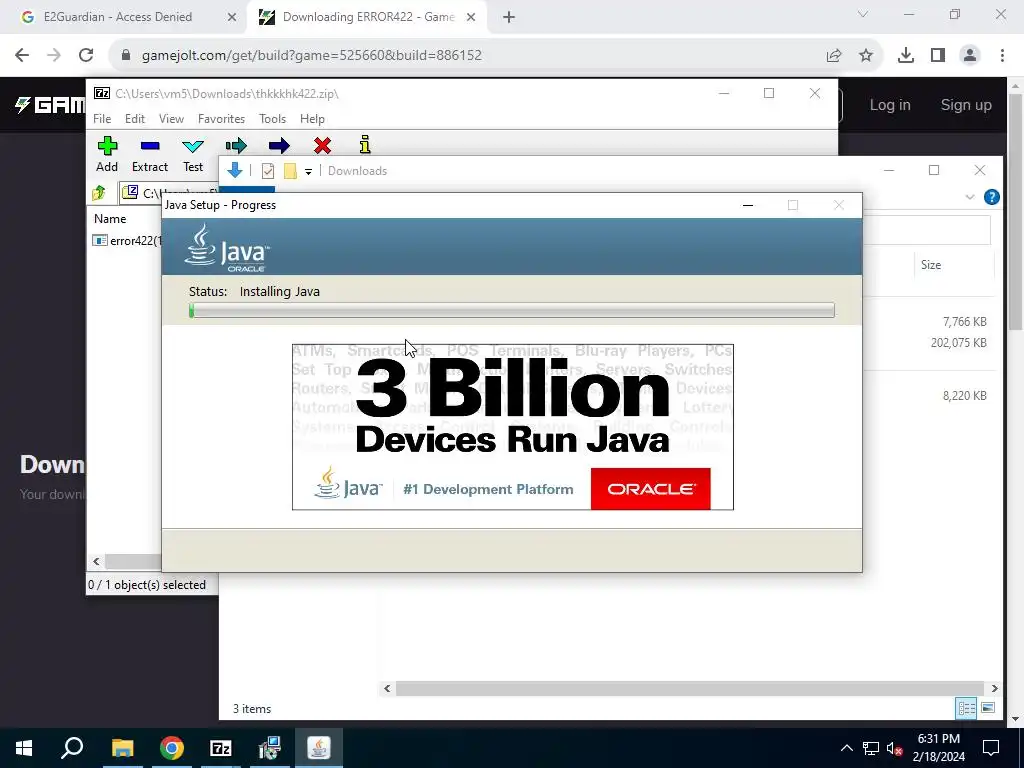Click the installer icon on the taskbar
This screenshot has height=768, width=1024.
(x=270, y=748)
